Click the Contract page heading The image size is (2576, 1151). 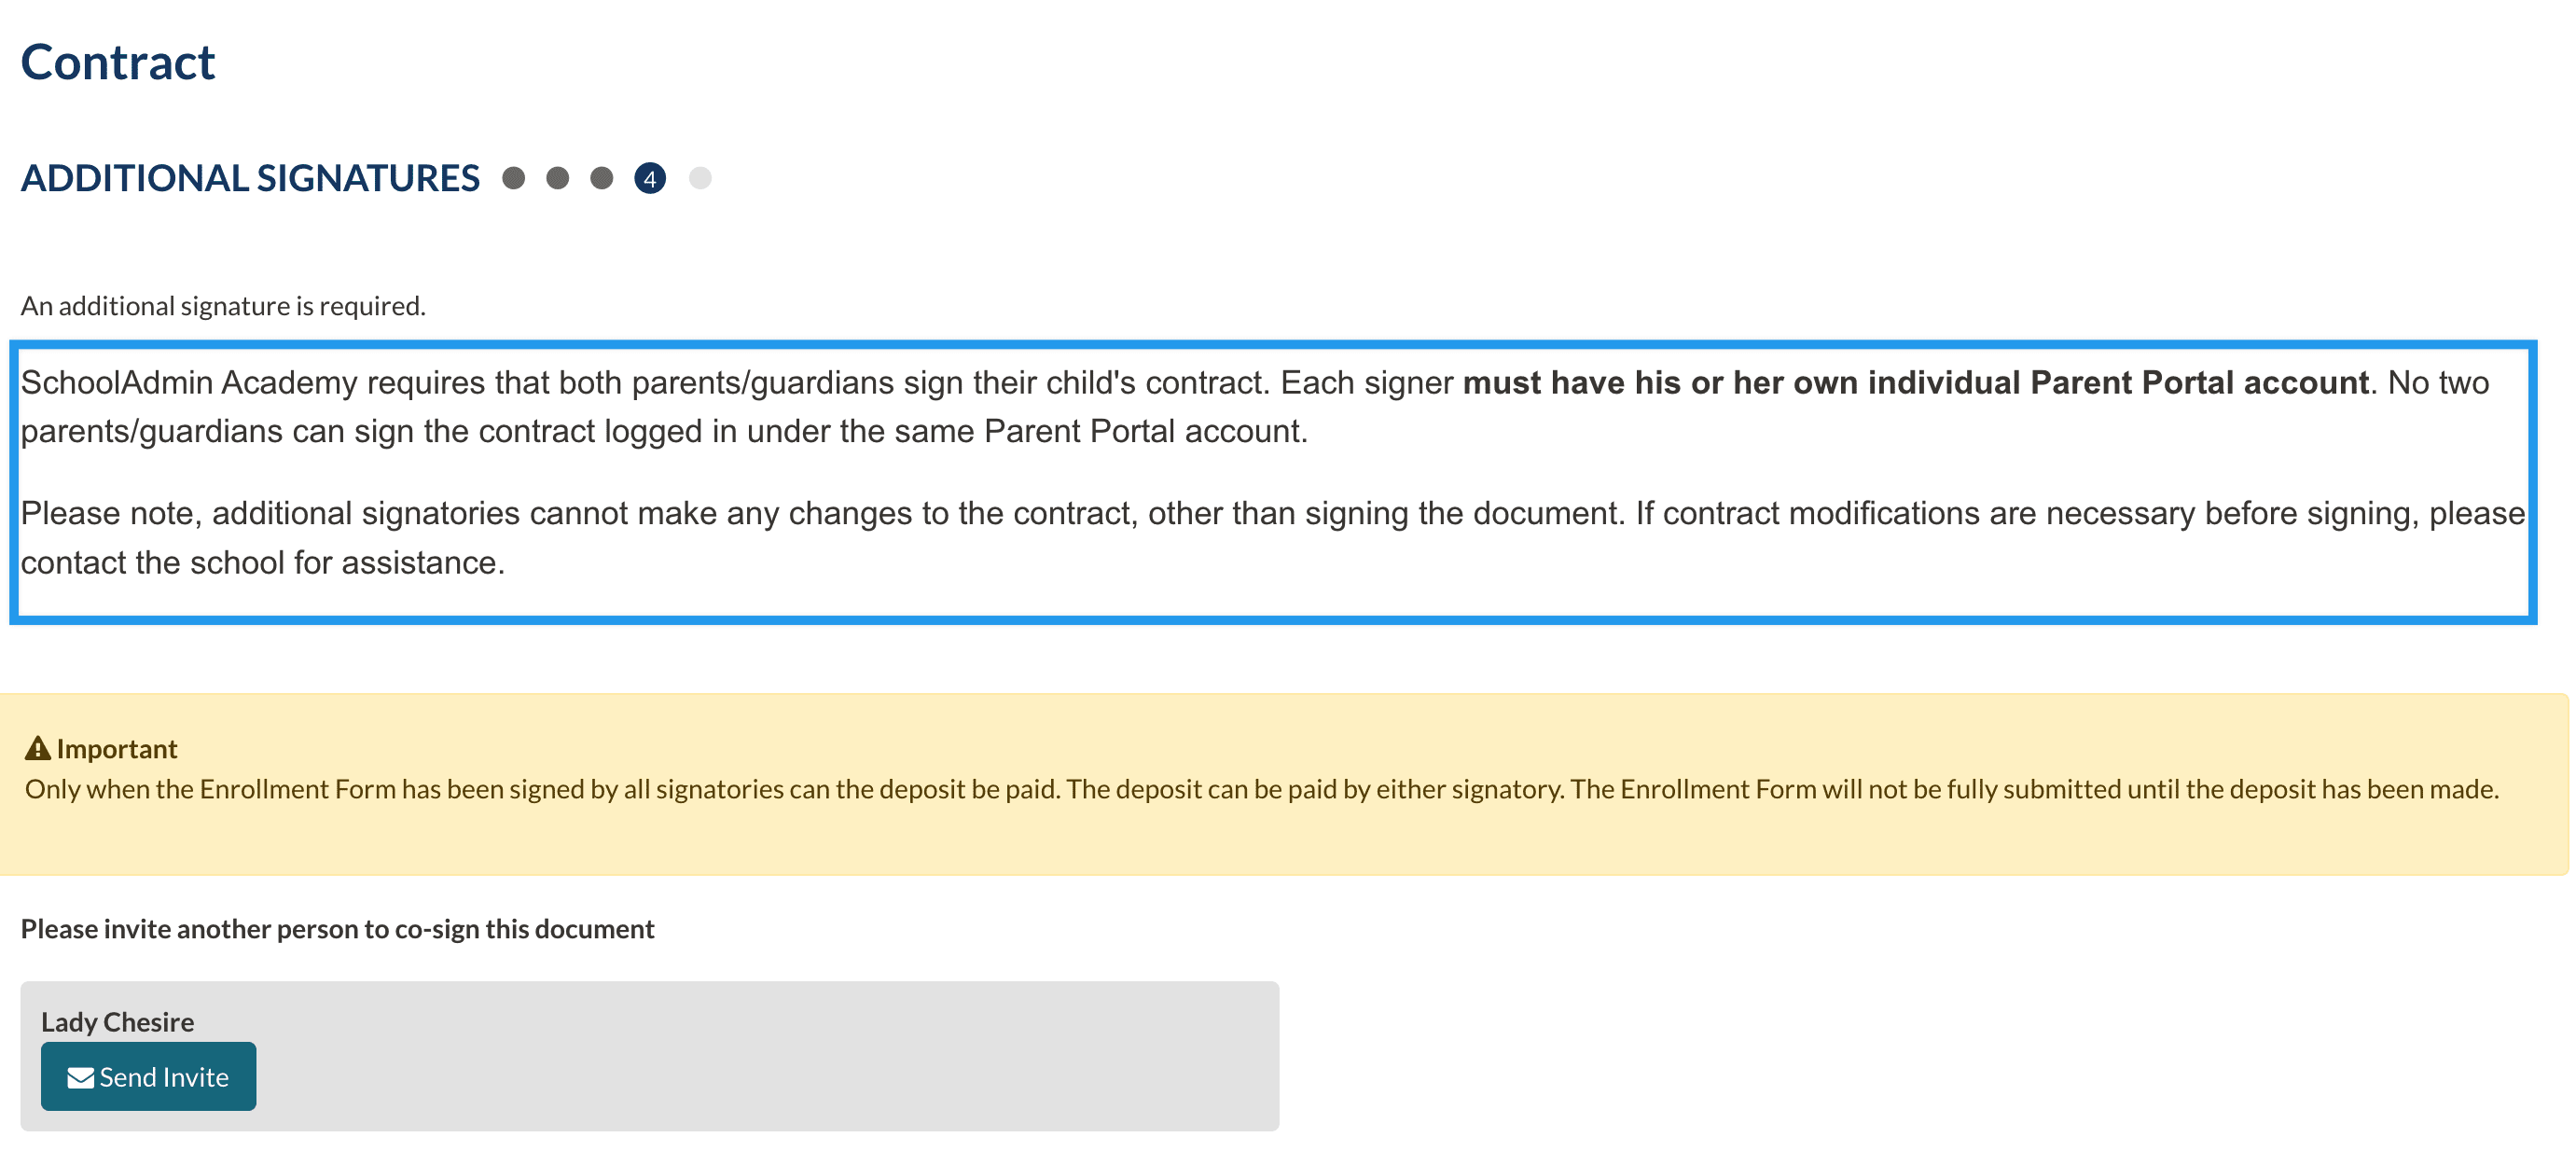[x=117, y=62]
